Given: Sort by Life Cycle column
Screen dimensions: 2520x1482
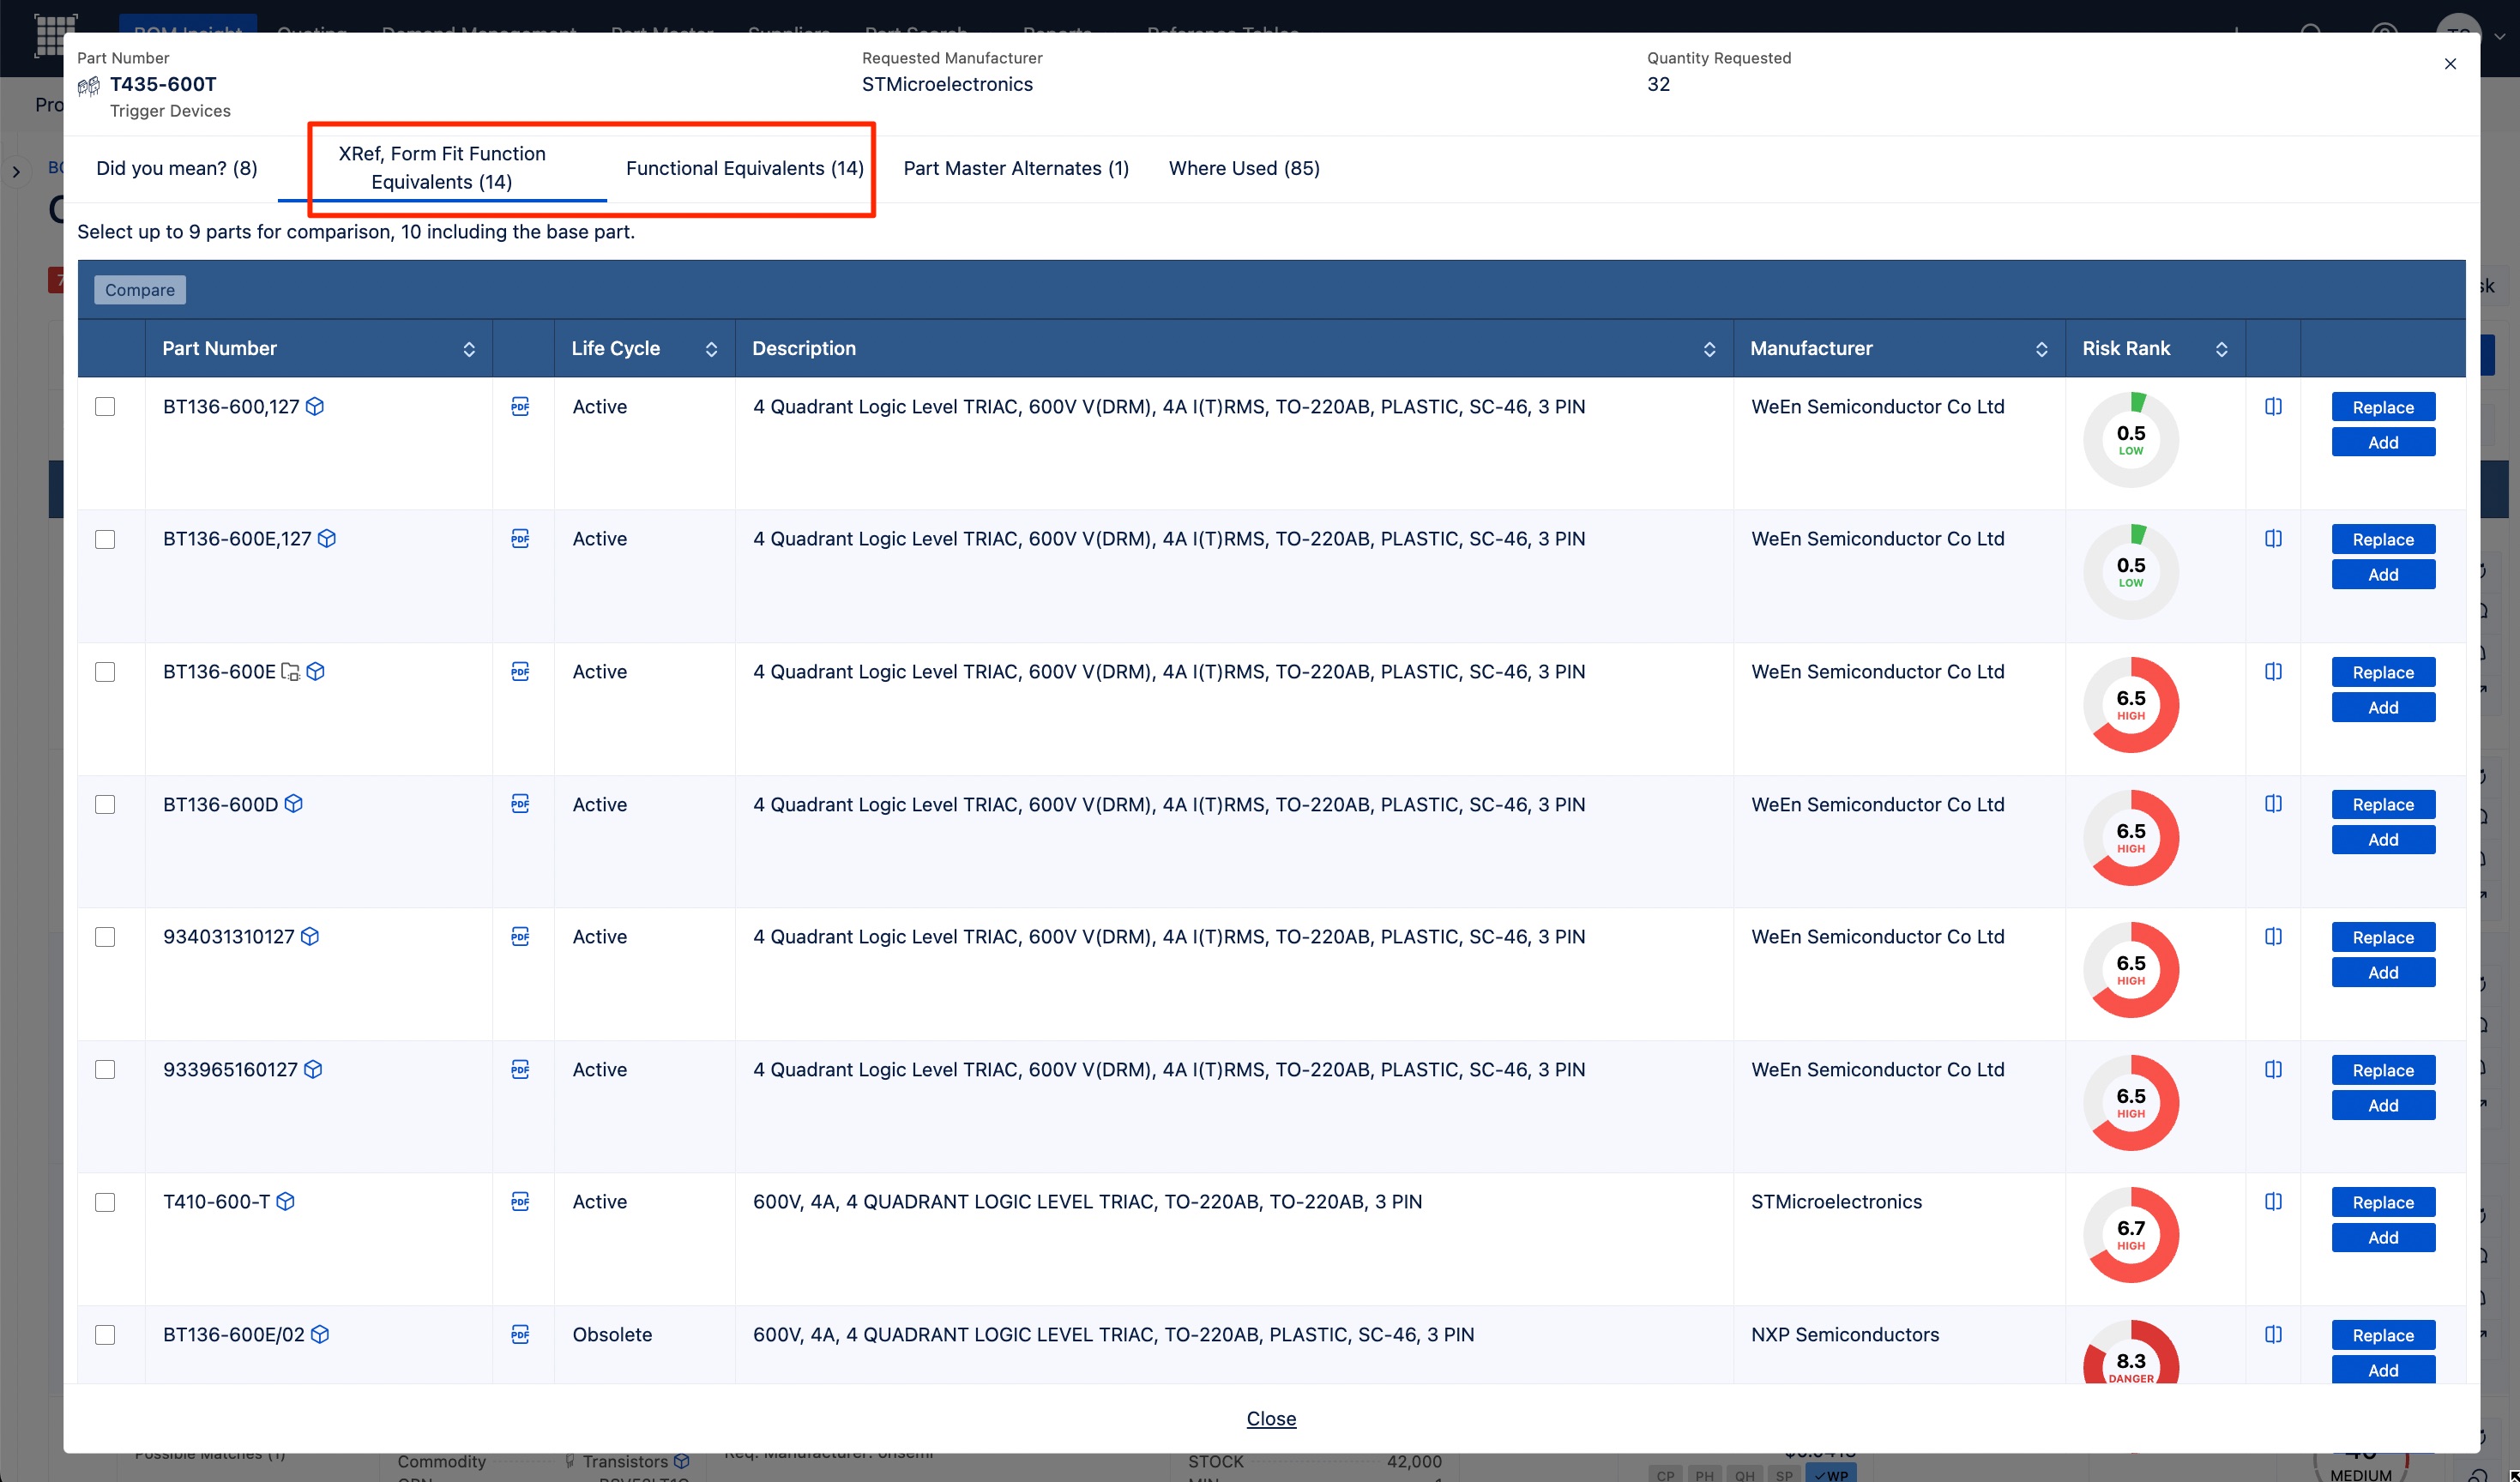Looking at the screenshot, I should coord(711,349).
